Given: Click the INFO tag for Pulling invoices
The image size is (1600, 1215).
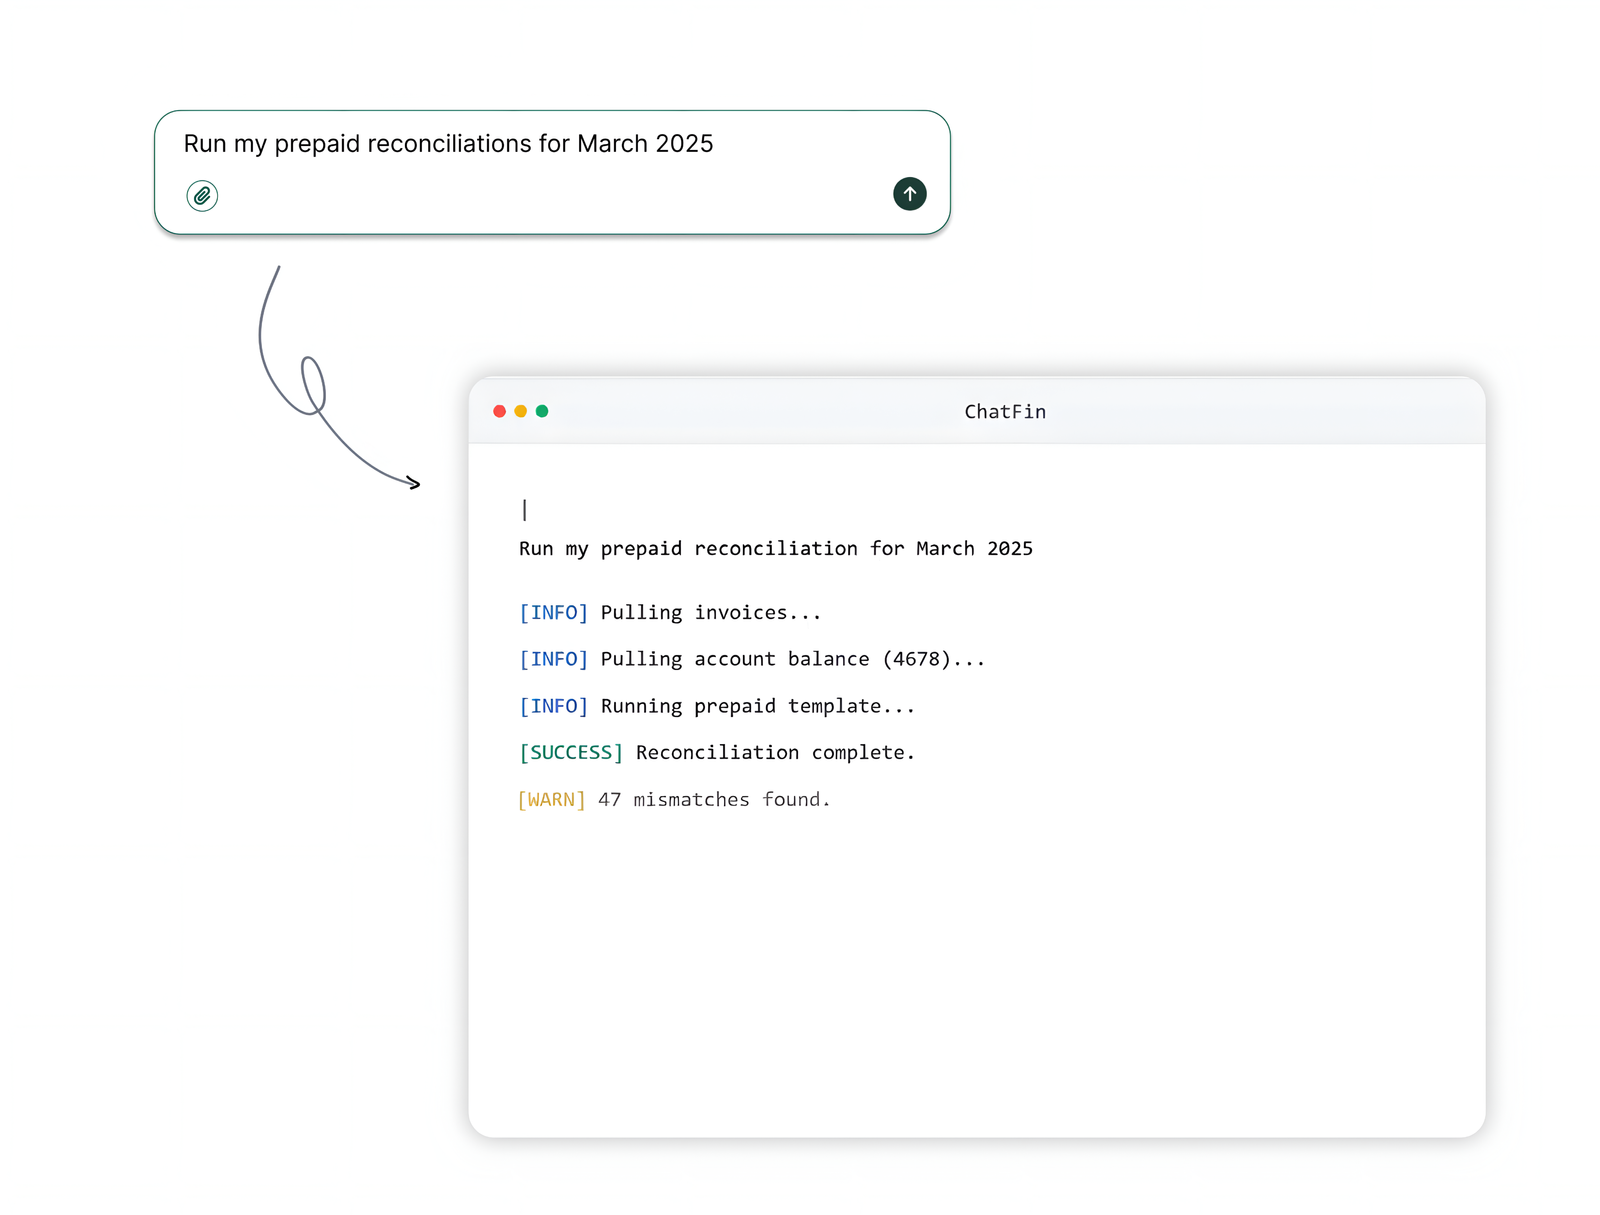Looking at the screenshot, I should [x=553, y=613].
